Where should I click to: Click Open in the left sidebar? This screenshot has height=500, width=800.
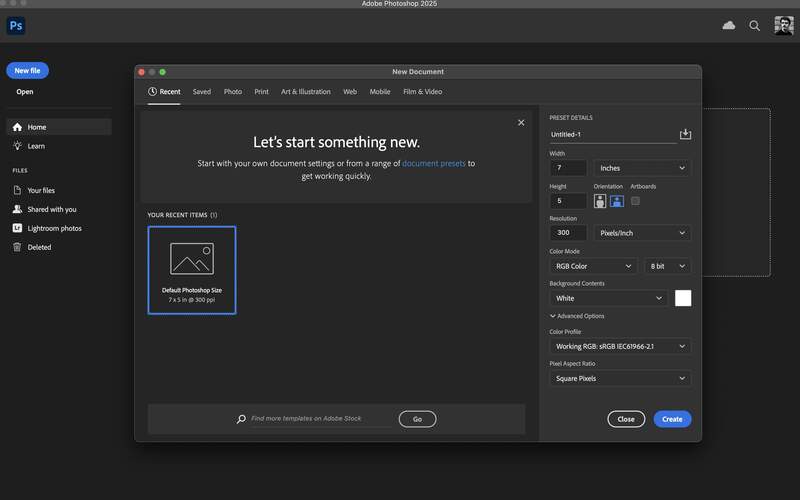point(24,92)
